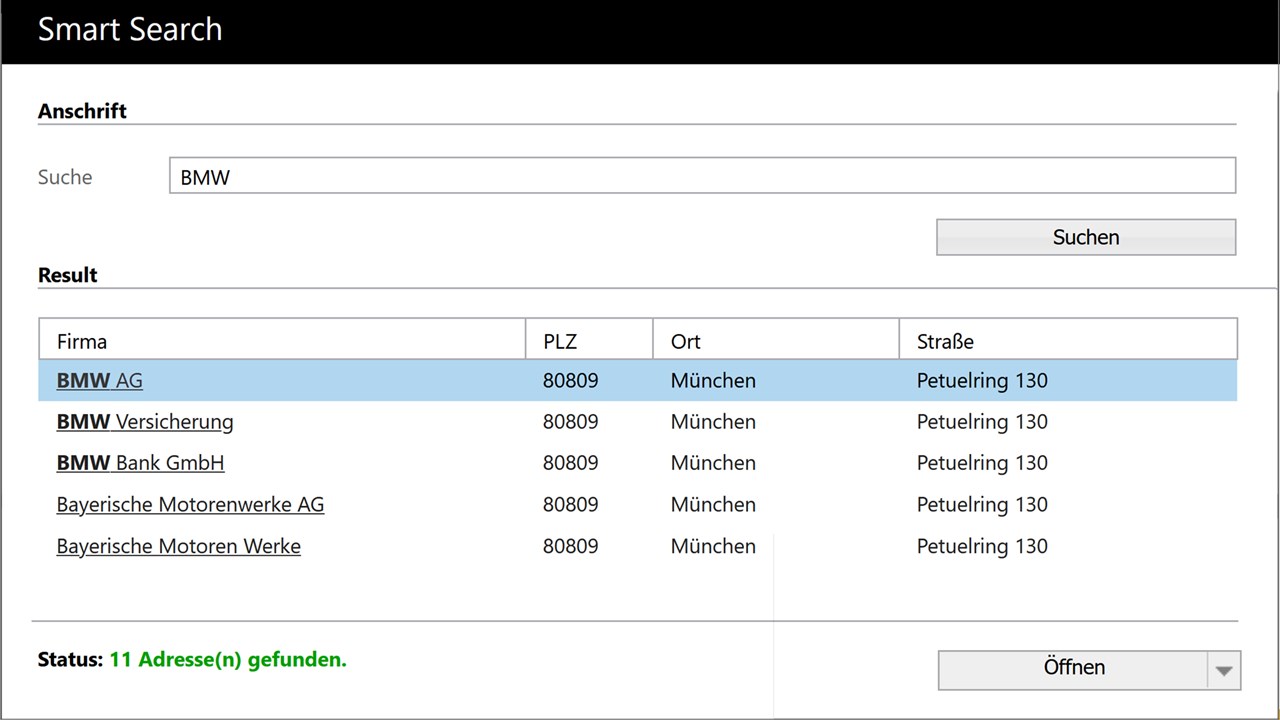This screenshot has width=1280, height=720.
Task: Select München in Bayerische Motorenwerke AG row
Action: coord(713,505)
